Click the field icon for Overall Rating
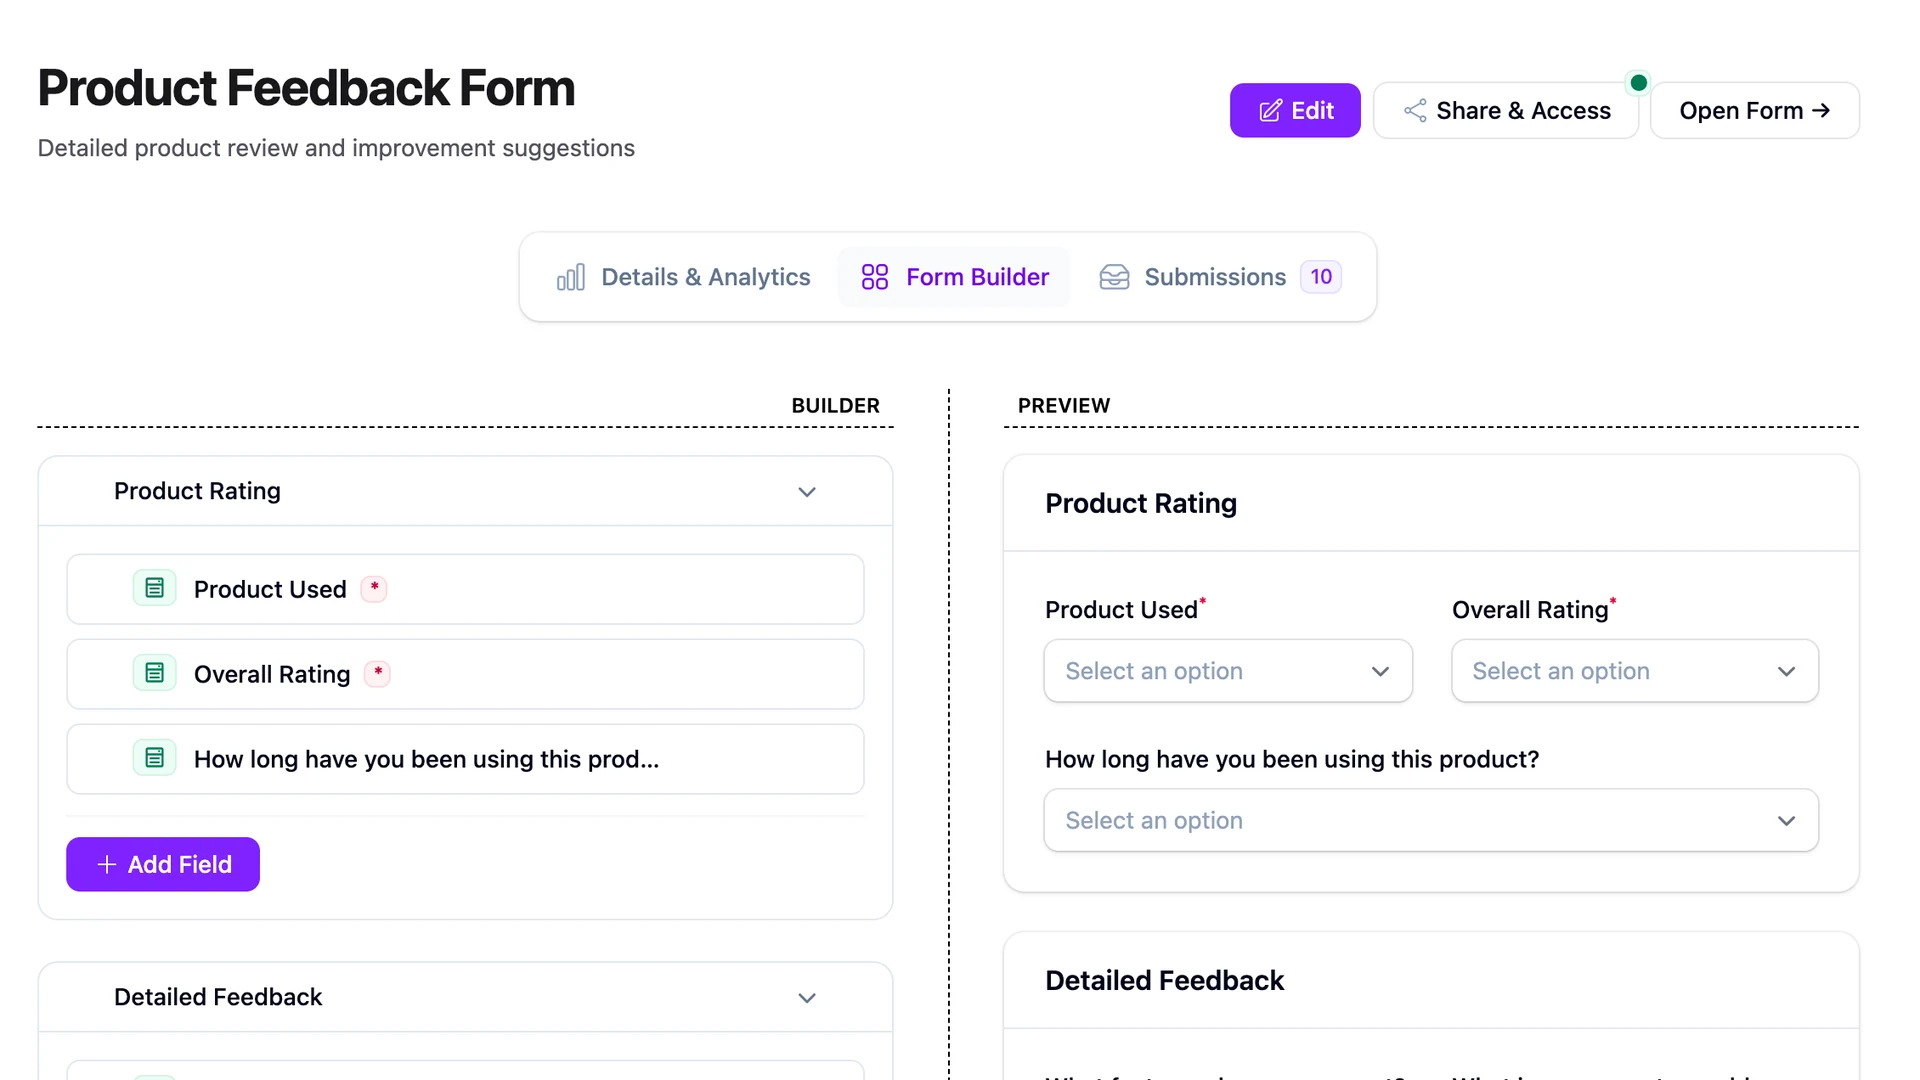1920x1080 pixels. (155, 673)
